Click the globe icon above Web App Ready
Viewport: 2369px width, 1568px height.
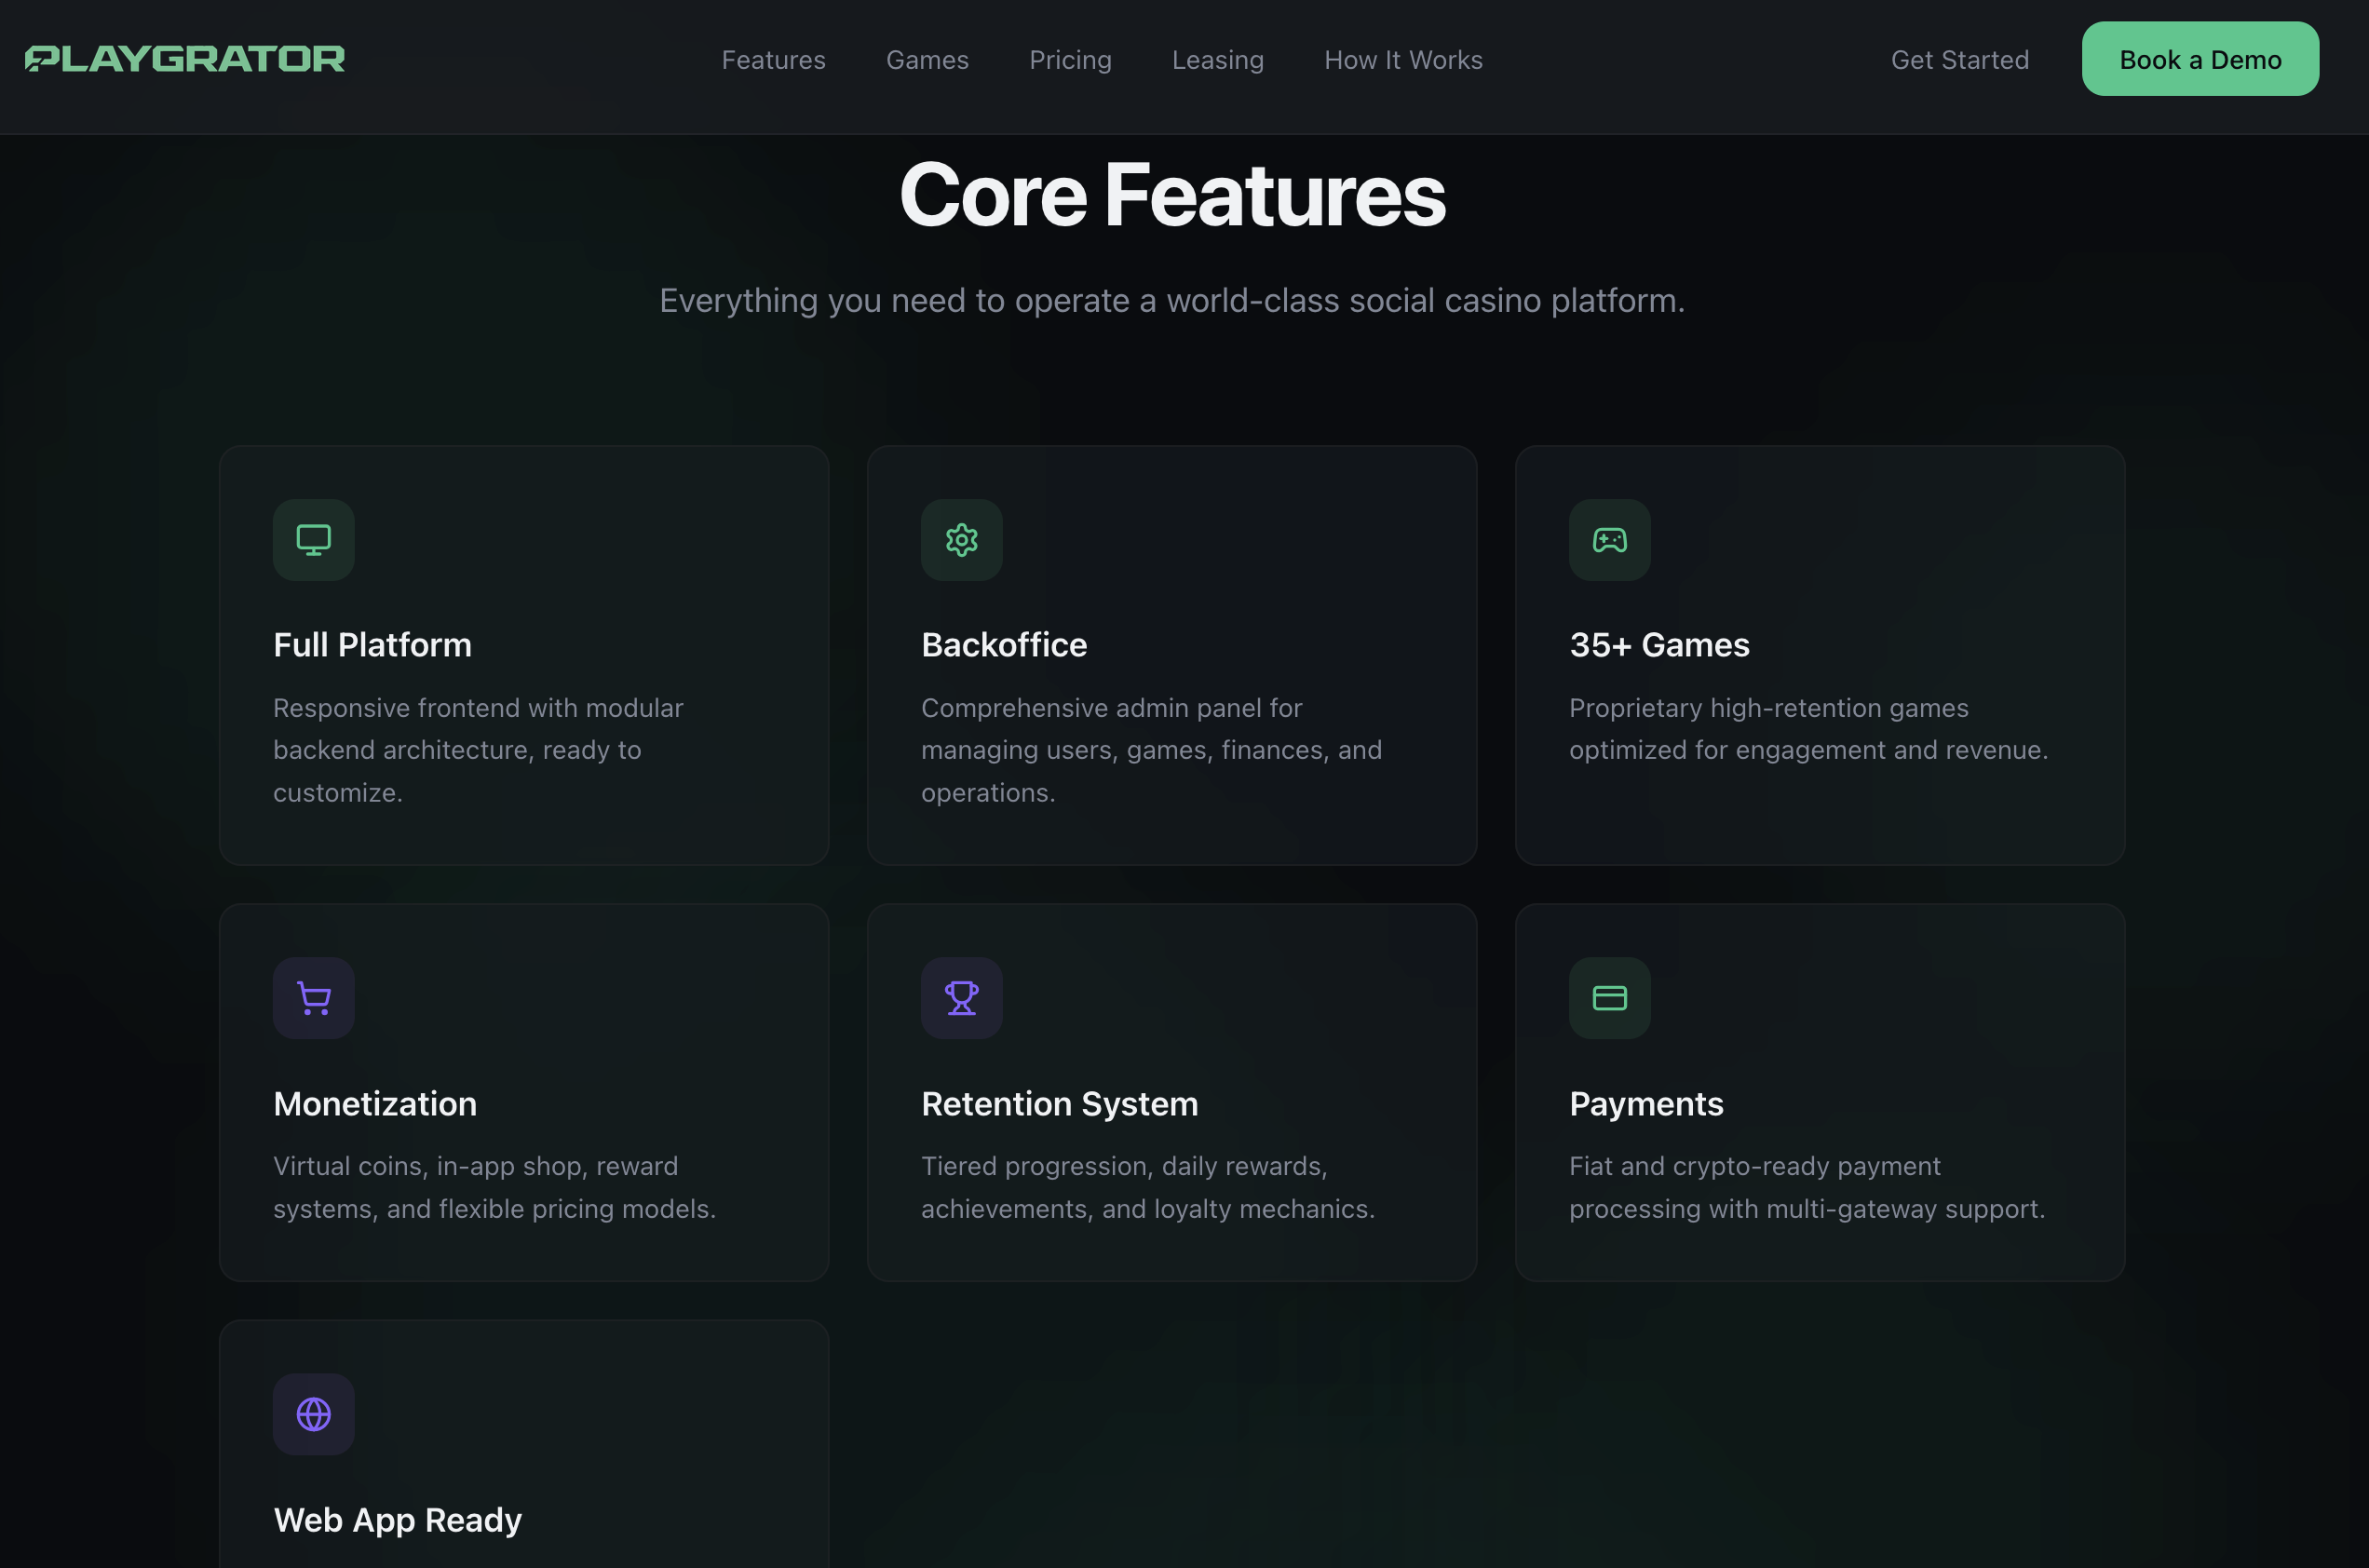313,1414
